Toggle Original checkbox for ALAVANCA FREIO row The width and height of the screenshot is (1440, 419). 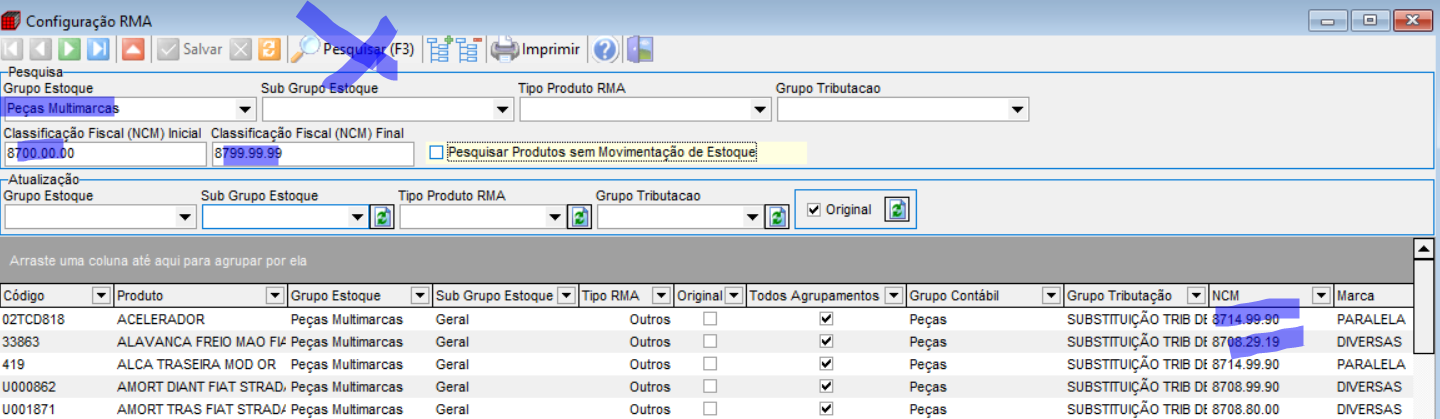coord(710,342)
